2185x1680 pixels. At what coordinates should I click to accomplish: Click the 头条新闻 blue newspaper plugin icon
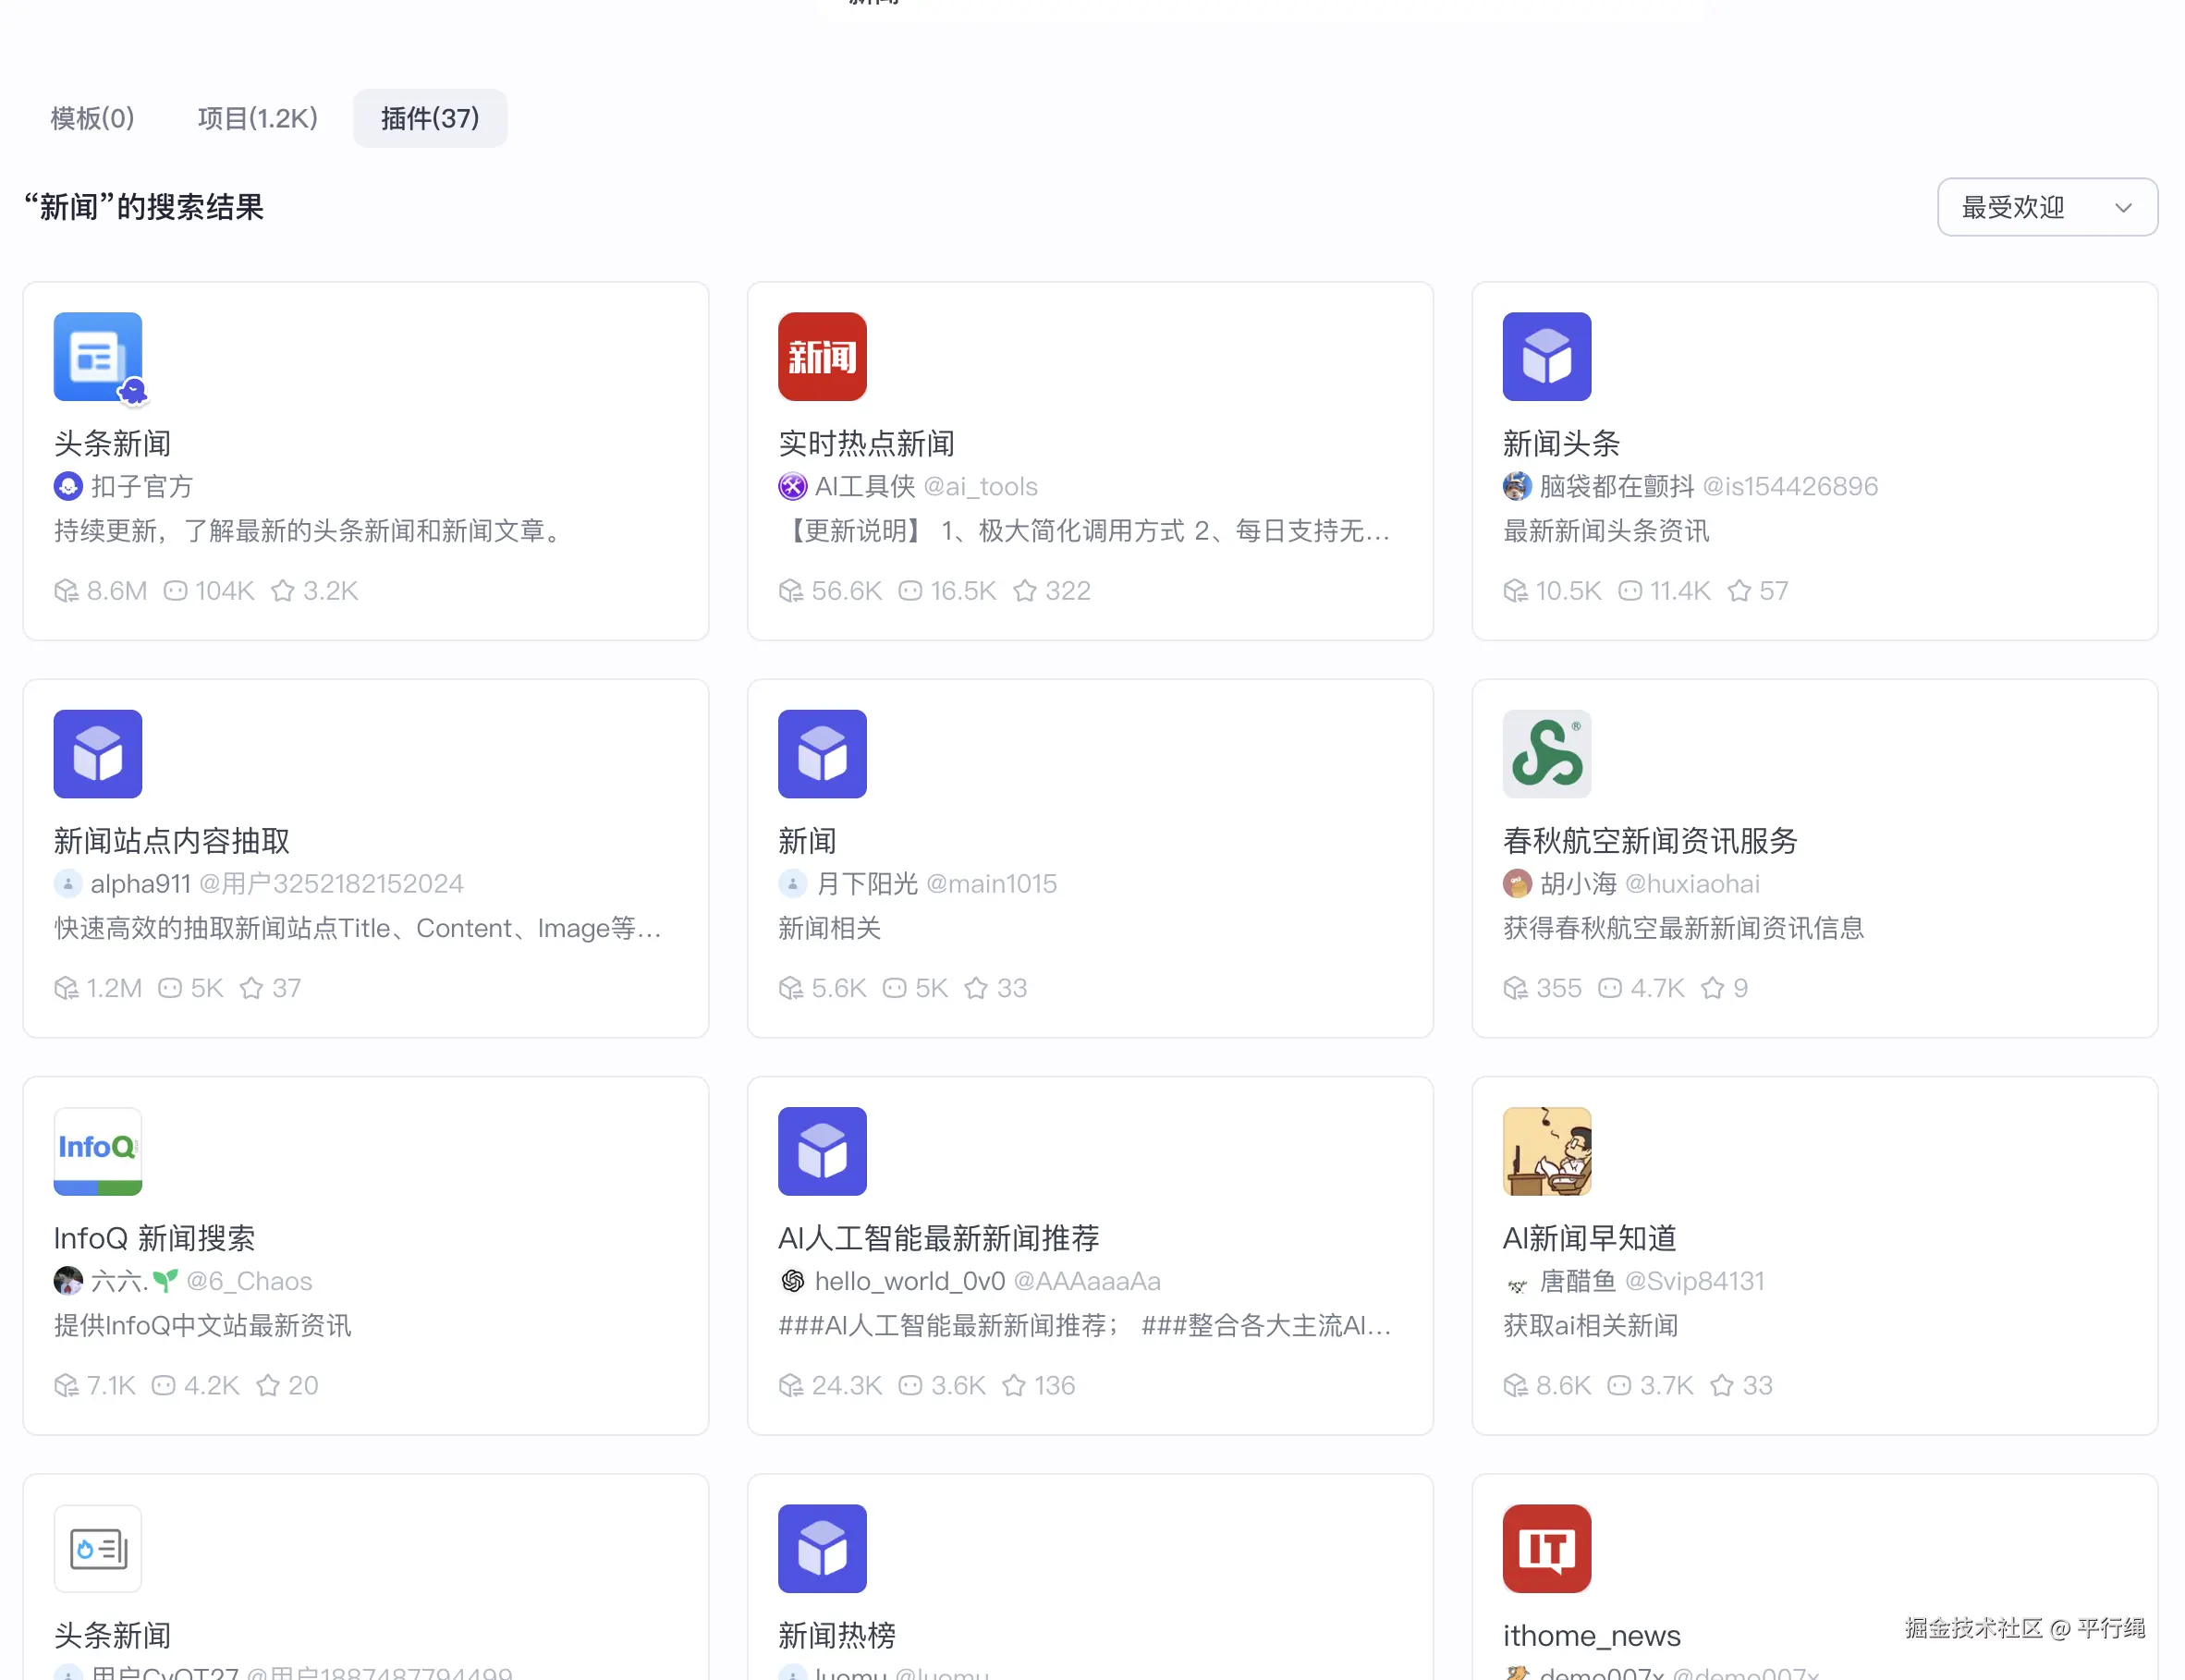(97, 356)
